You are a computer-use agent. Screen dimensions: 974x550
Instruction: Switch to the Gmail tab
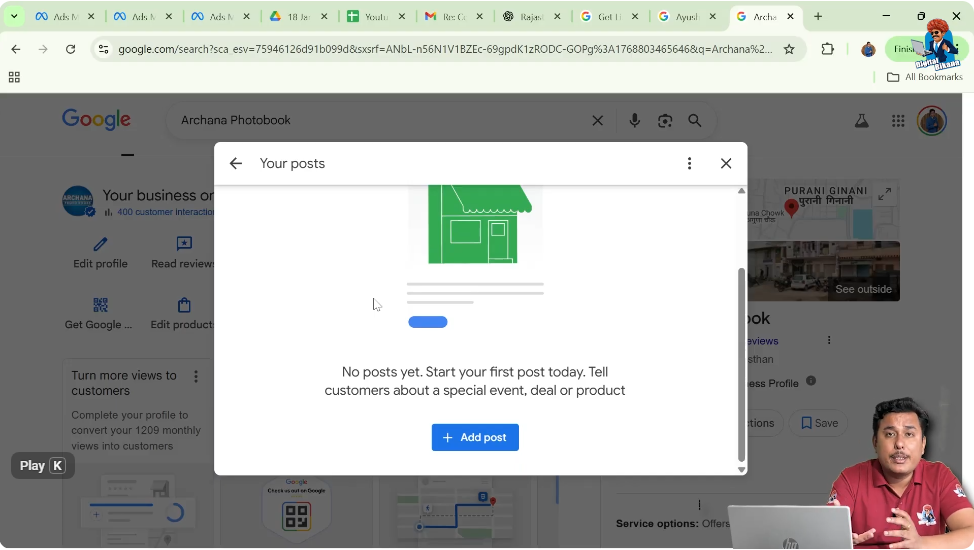click(453, 17)
